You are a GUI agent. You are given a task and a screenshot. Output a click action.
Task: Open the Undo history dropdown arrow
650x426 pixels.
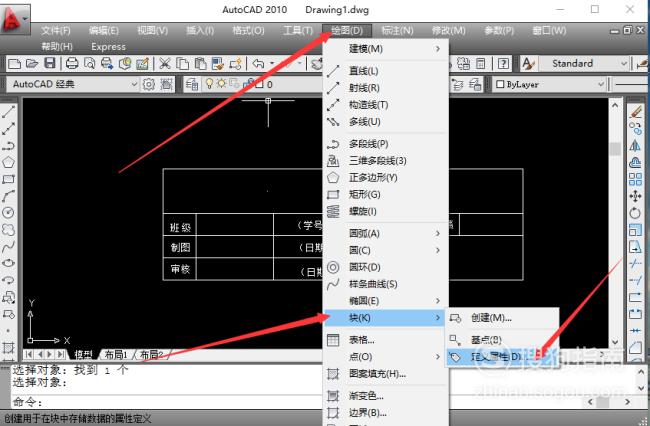(x=272, y=63)
